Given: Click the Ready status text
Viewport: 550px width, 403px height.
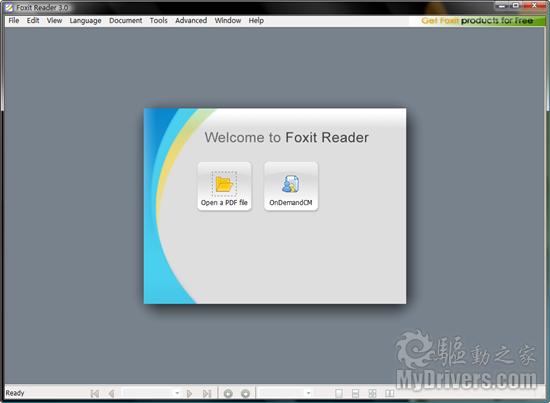Looking at the screenshot, I should click(x=15, y=393).
